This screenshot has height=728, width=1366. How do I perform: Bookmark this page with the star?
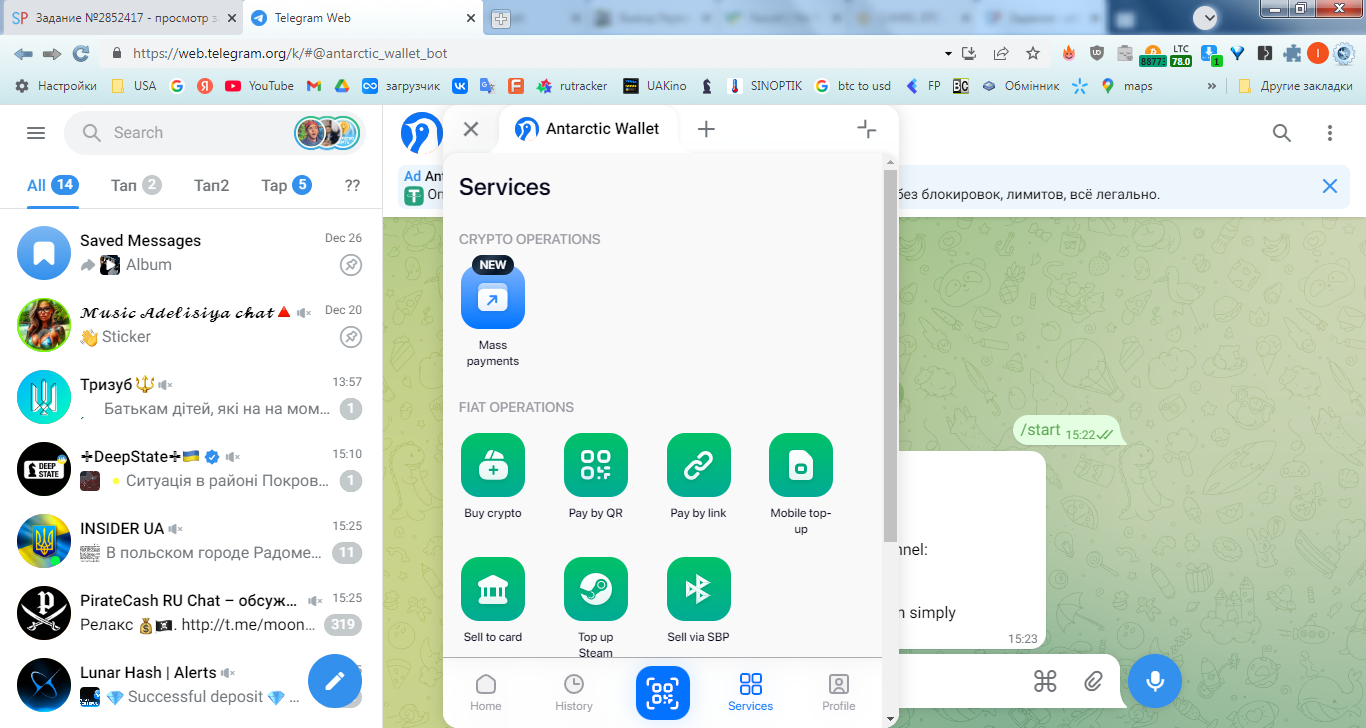click(x=1033, y=53)
